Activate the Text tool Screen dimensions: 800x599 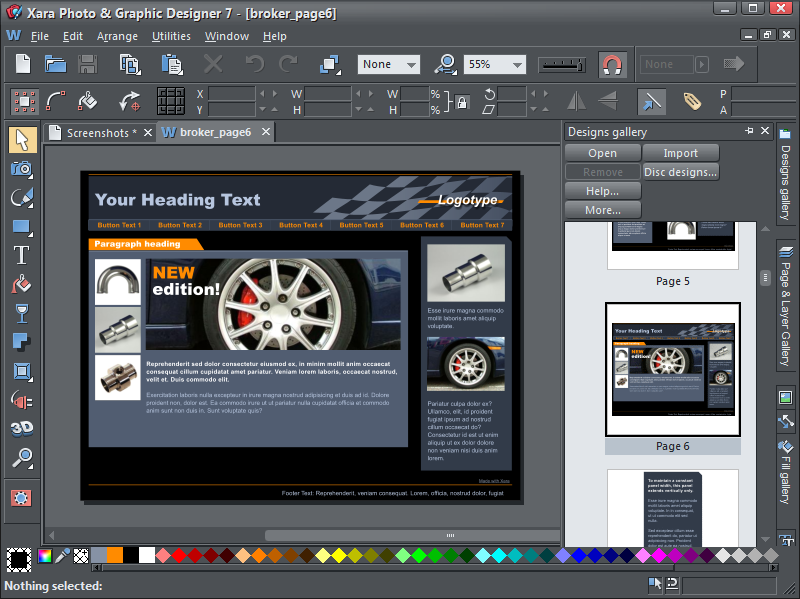pyautogui.click(x=21, y=255)
